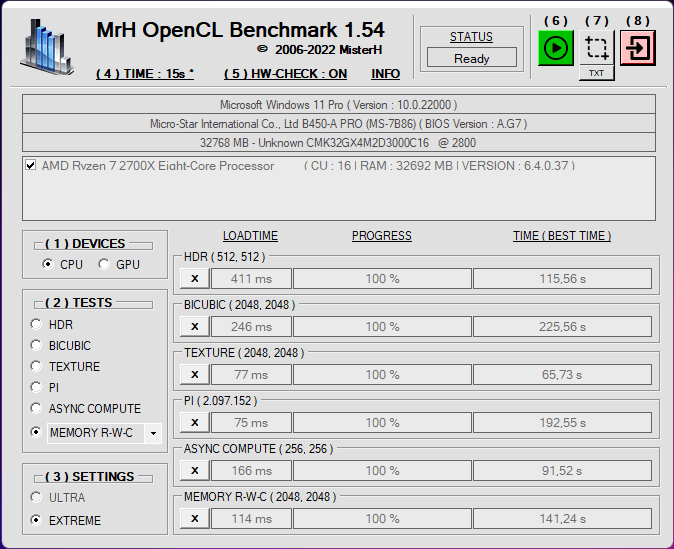Take a screenshot with the capture icon
This screenshot has width=674, height=549.
597,48
